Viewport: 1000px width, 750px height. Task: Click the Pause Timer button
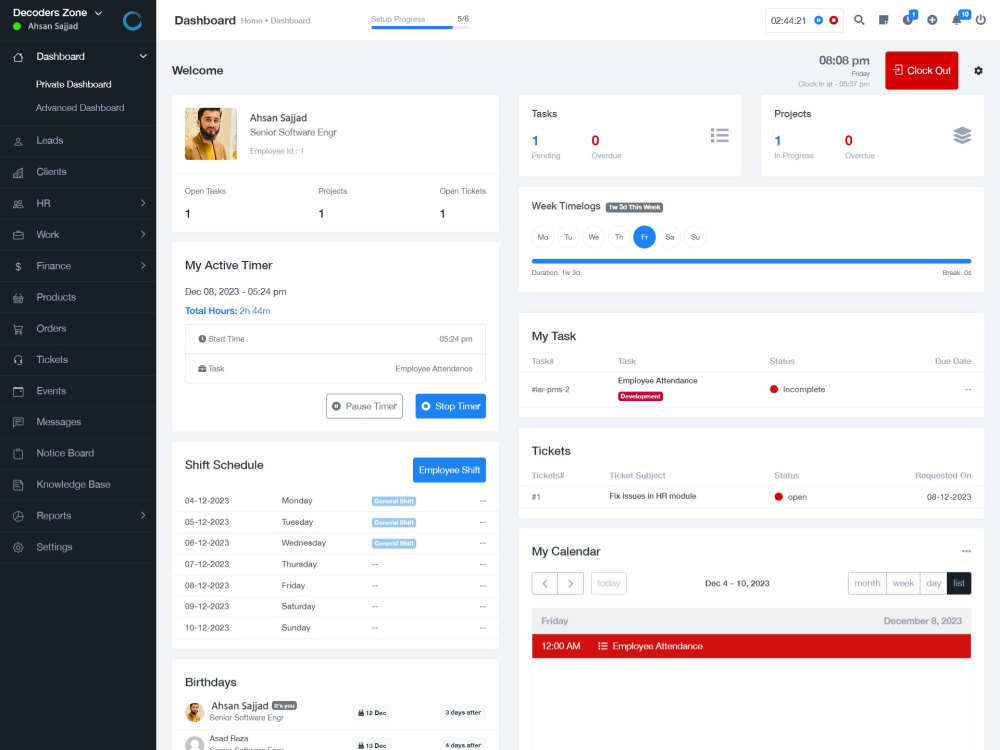(x=364, y=406)
